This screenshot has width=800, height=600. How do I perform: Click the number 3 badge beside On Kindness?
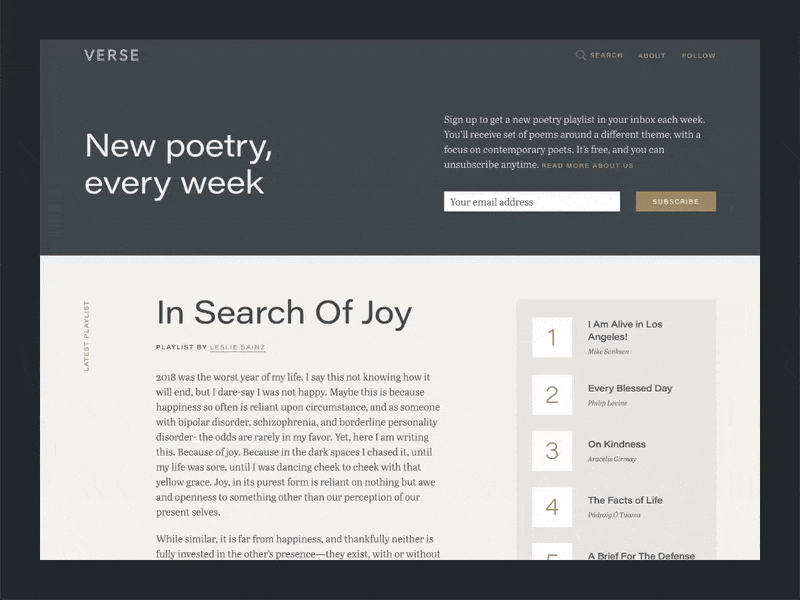(x=553, y=450)
